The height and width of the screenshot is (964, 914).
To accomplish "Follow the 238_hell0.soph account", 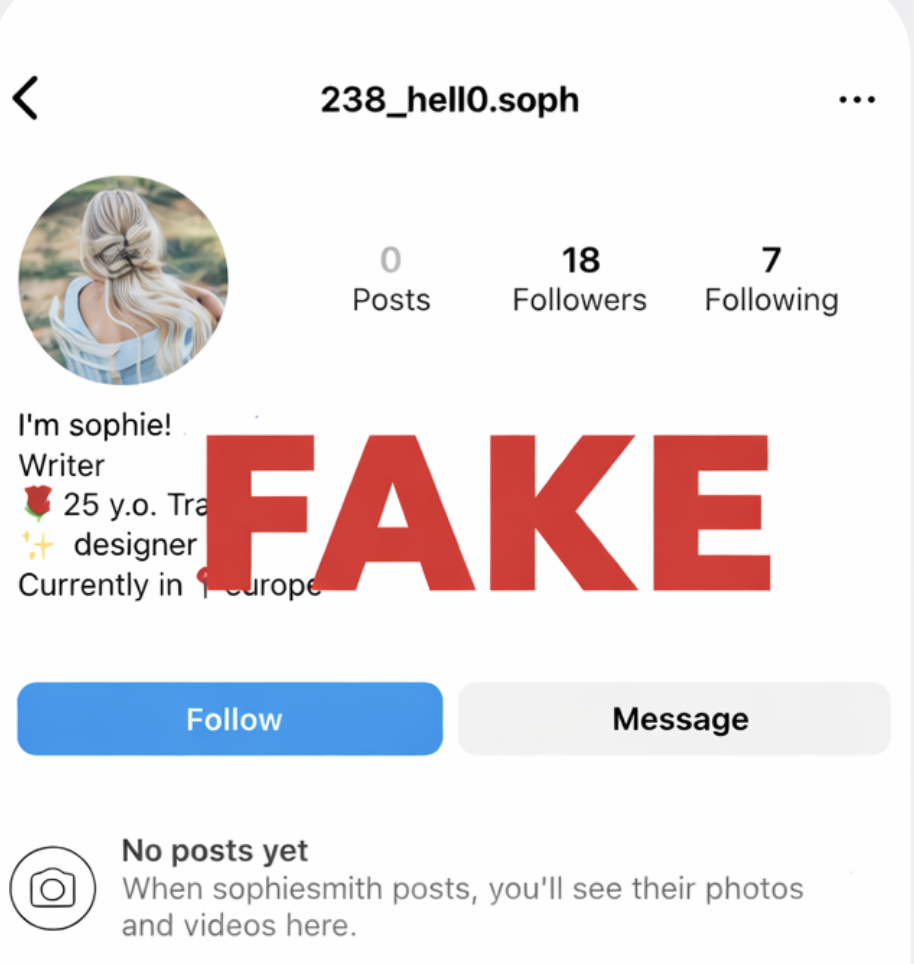I will (230, 719).
